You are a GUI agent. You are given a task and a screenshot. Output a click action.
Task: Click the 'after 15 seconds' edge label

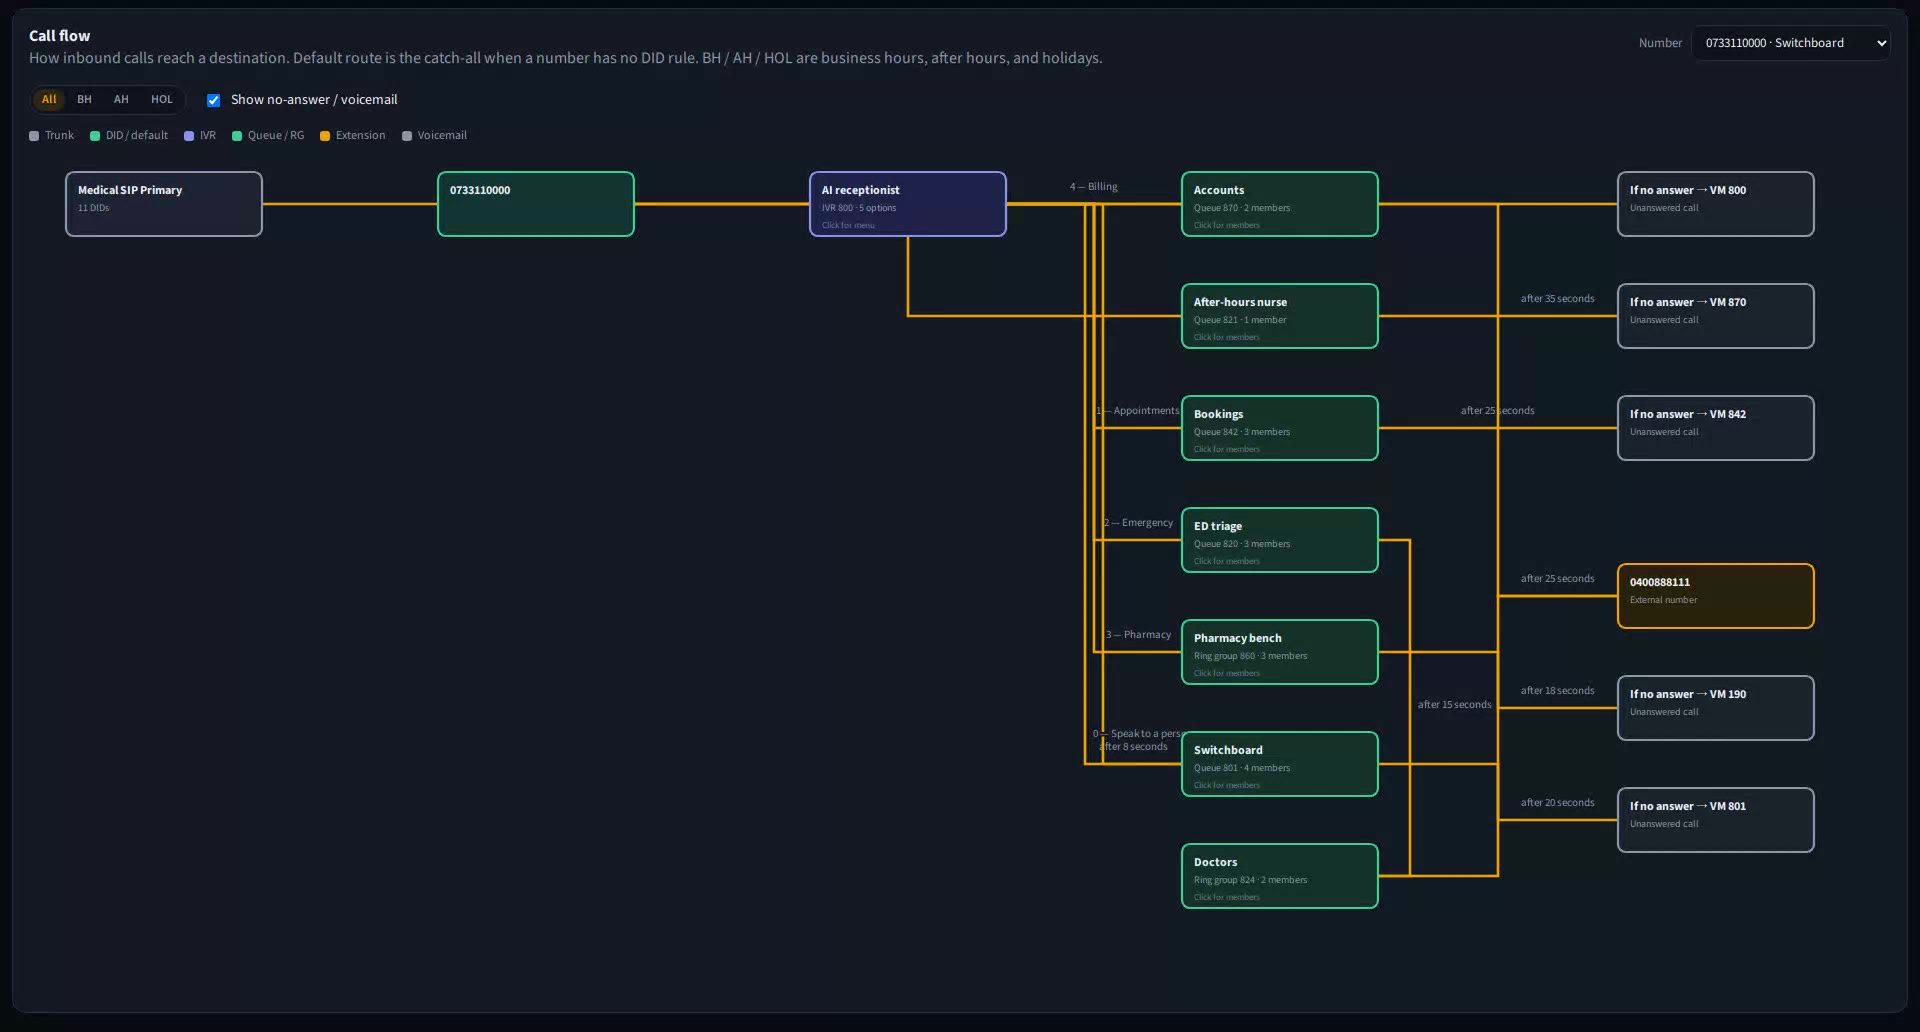click(1454, 705)
